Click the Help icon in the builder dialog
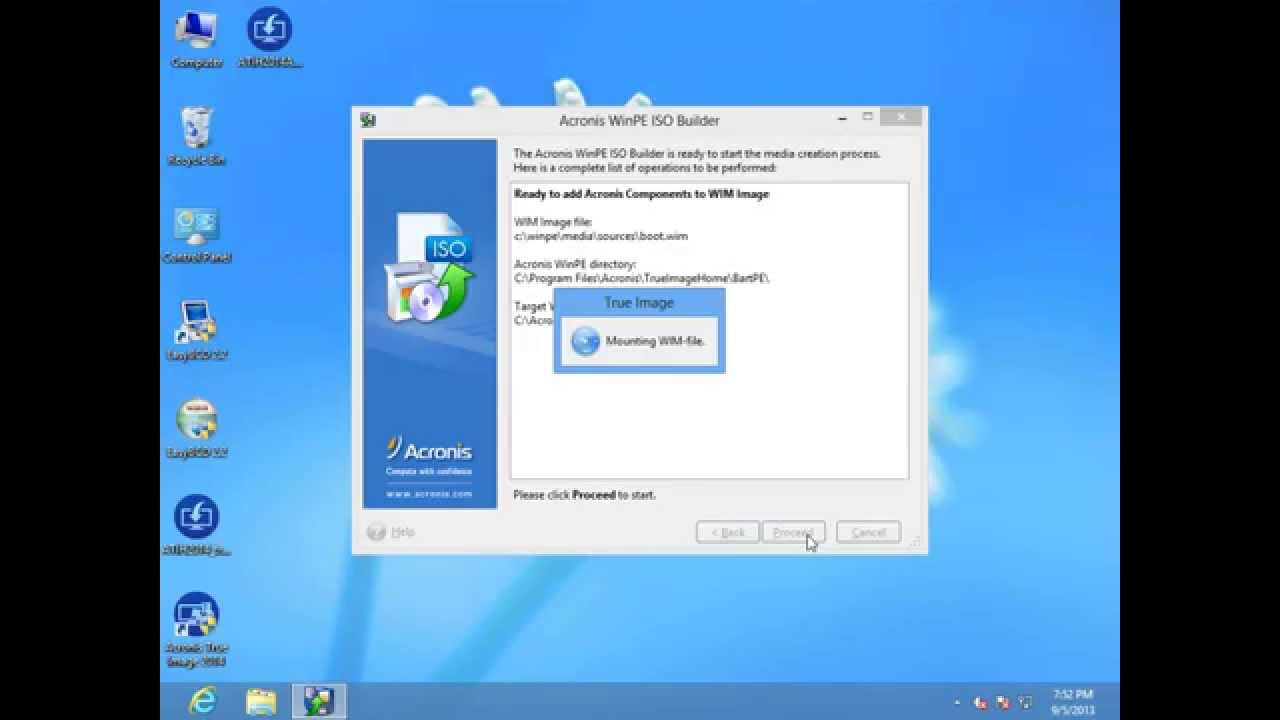The width and height of the screenshot is (1280, 720). pyautogui.click(x=376, y=532)
